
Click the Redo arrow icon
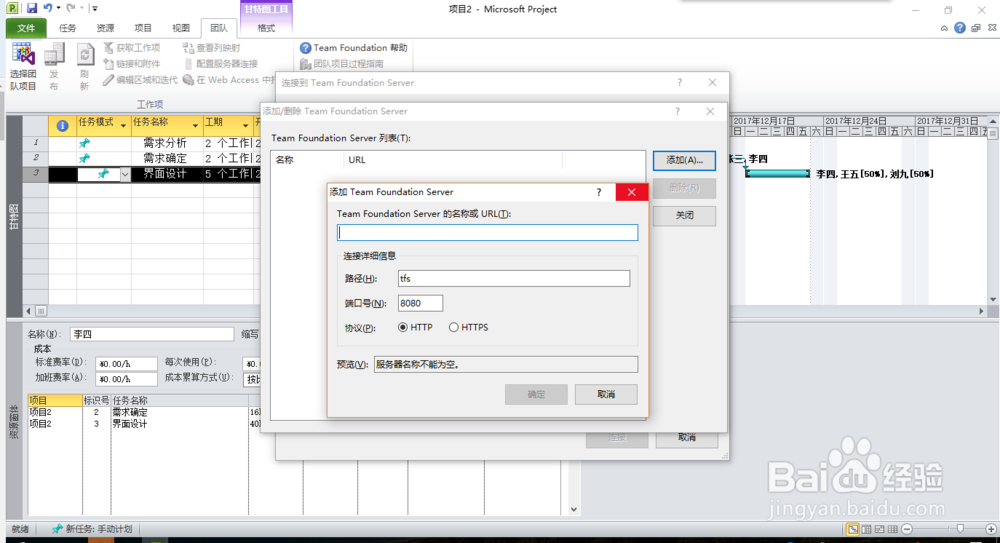[71, 8]
